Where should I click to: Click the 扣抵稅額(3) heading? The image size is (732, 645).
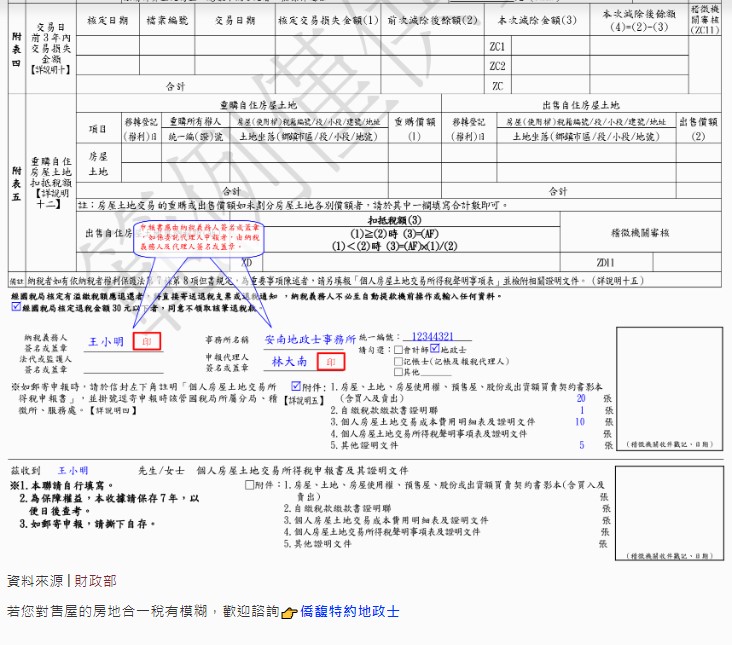click(394, 220)
